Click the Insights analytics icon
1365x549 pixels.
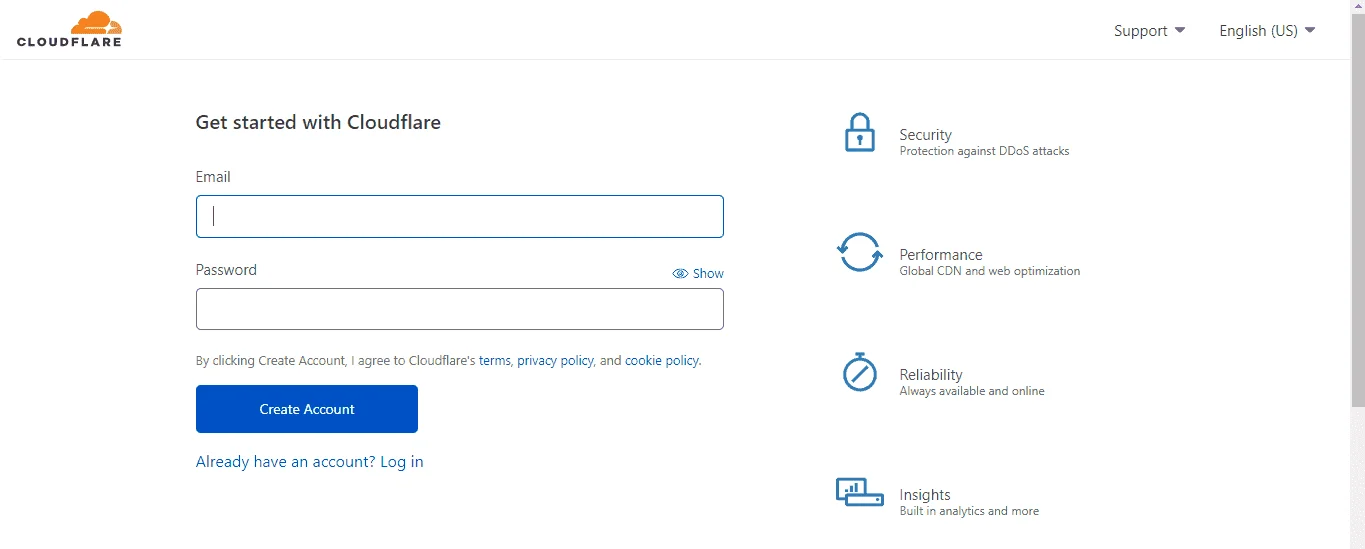pos(860,492)
